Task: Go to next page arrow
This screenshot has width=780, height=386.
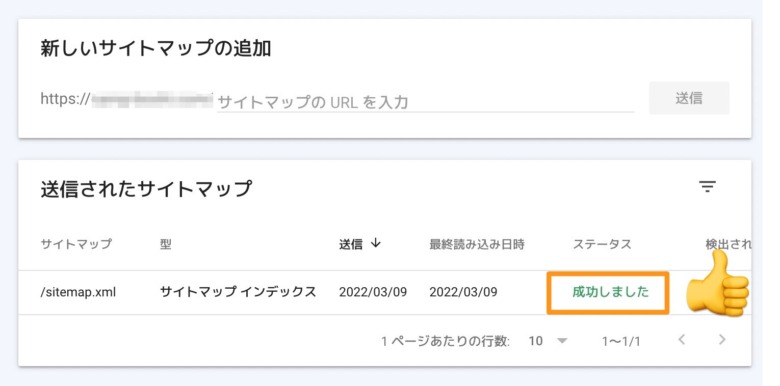Action: coord(722,340)
